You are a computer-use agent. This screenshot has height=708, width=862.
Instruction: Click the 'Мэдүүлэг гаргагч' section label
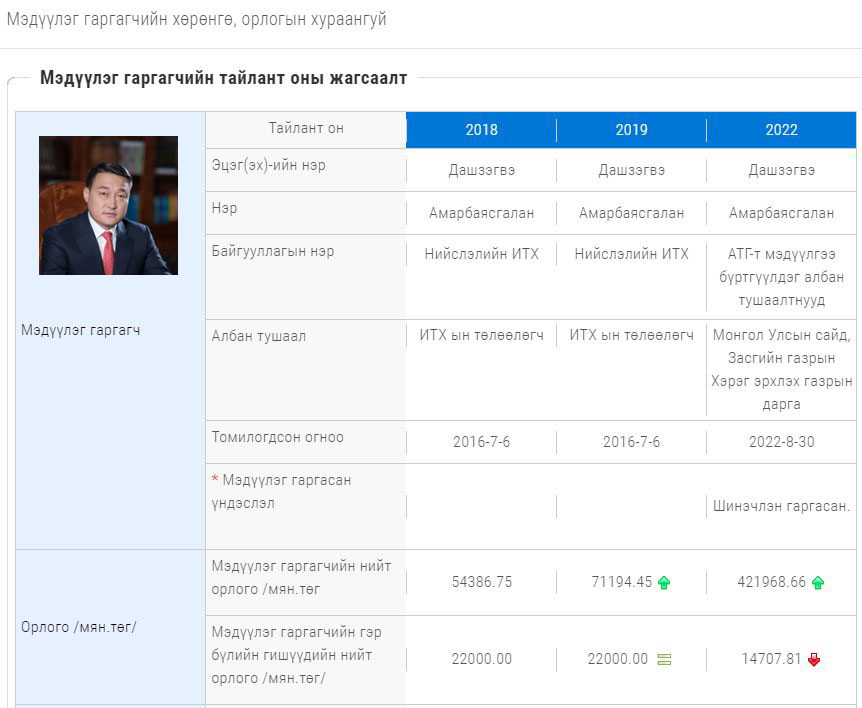click(81, 330)
